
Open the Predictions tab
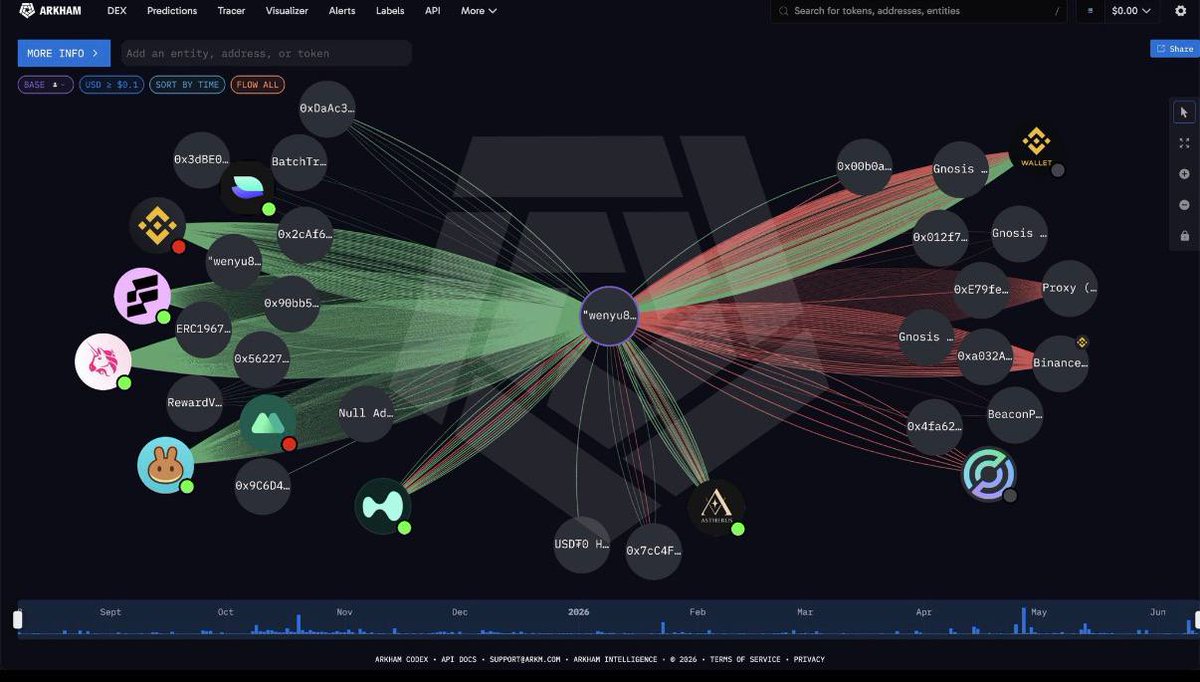click(x=172, y=11)
